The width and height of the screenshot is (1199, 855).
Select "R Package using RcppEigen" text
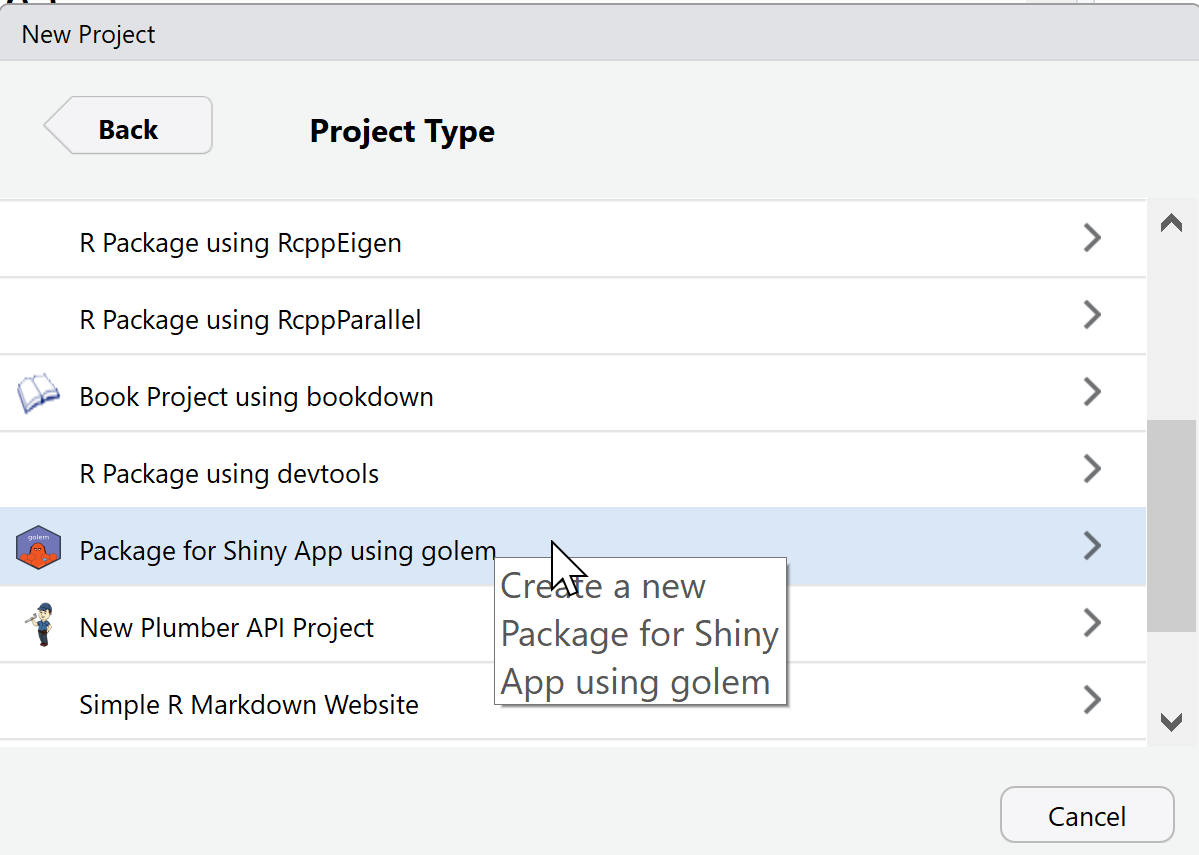tap(240, 243)
